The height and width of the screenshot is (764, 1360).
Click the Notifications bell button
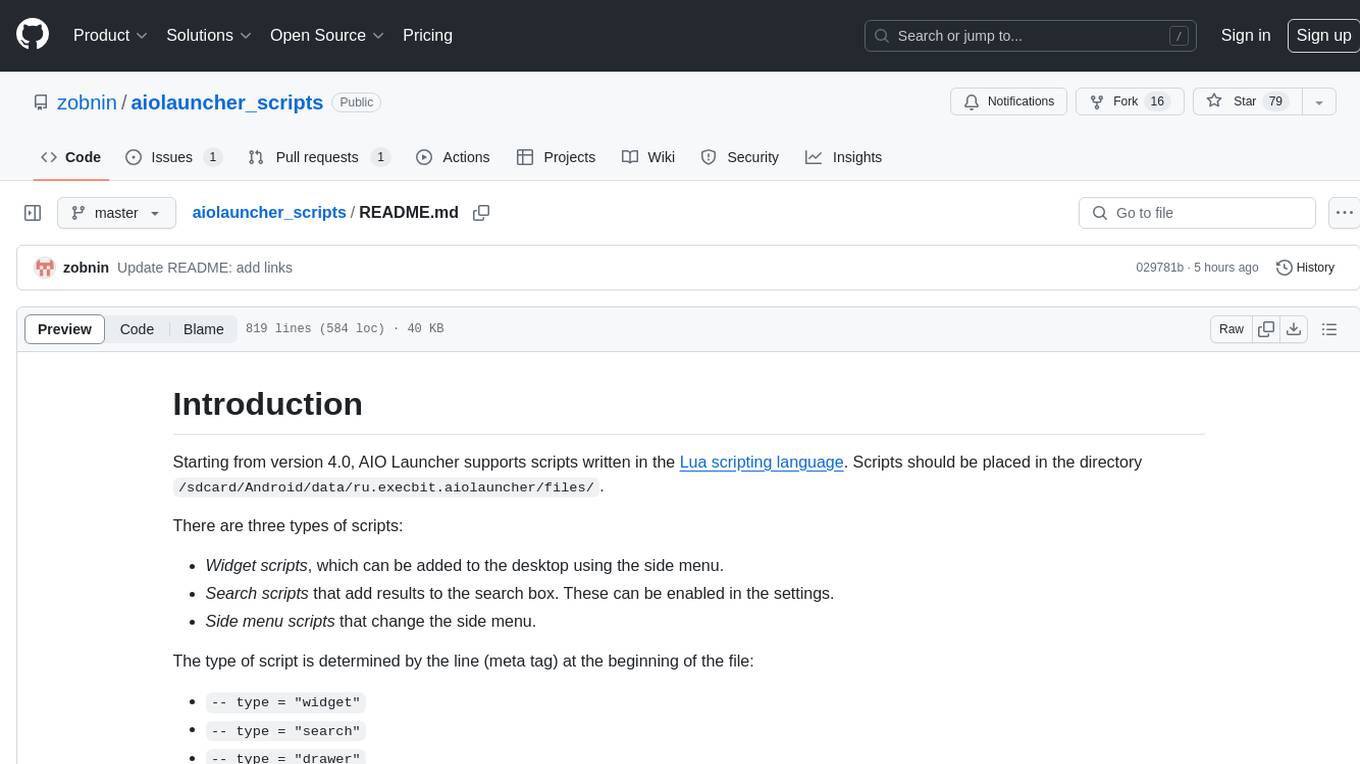1009,102
